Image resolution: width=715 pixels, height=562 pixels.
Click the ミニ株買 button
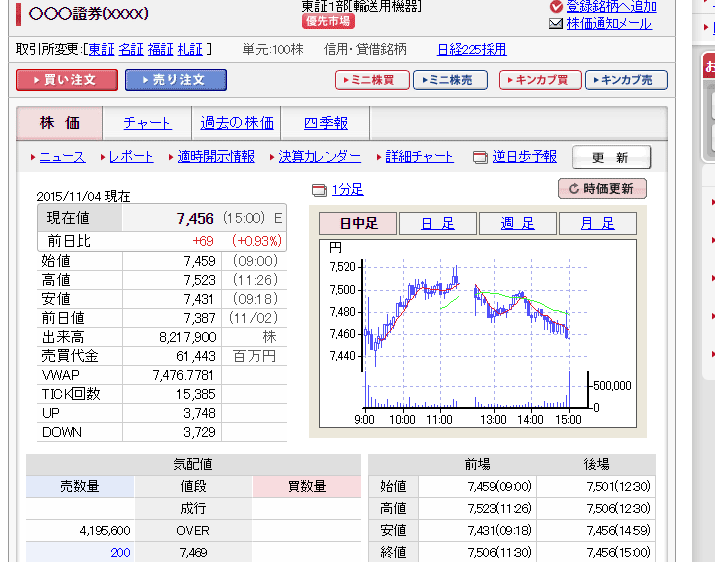click(372, 80)
